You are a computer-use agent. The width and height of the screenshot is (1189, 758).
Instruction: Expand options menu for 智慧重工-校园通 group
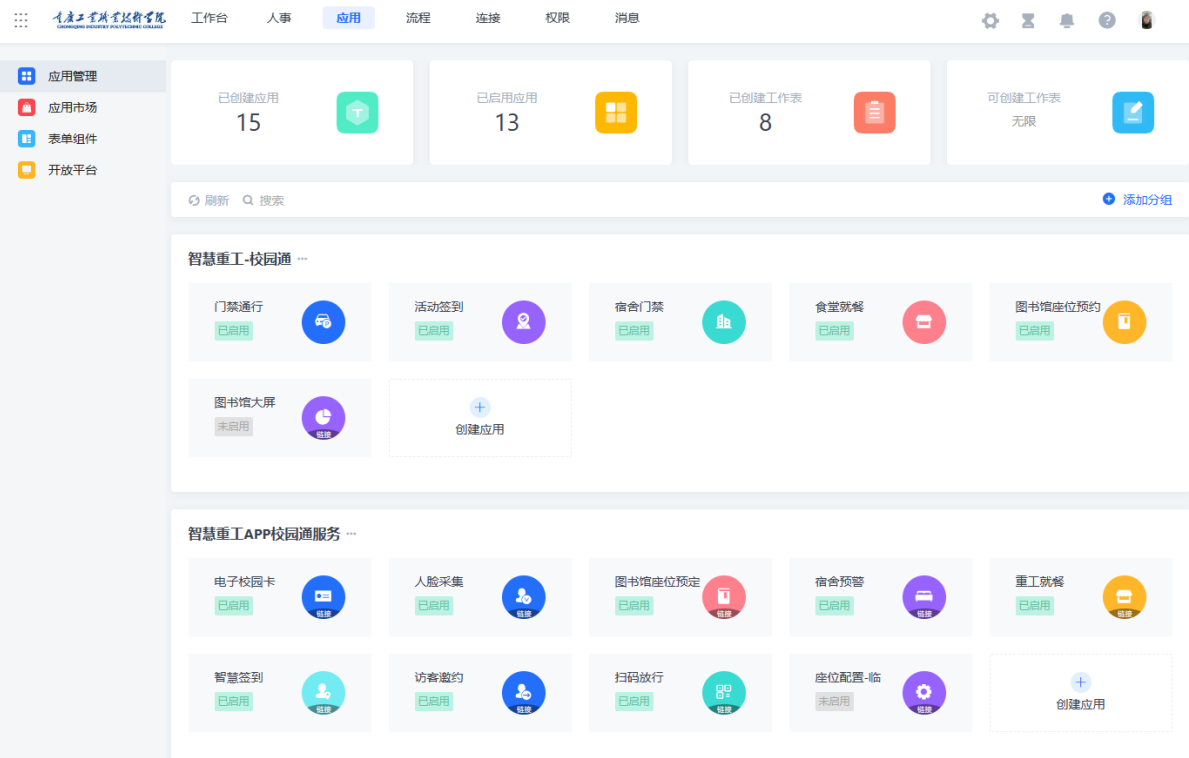(302, 259)
